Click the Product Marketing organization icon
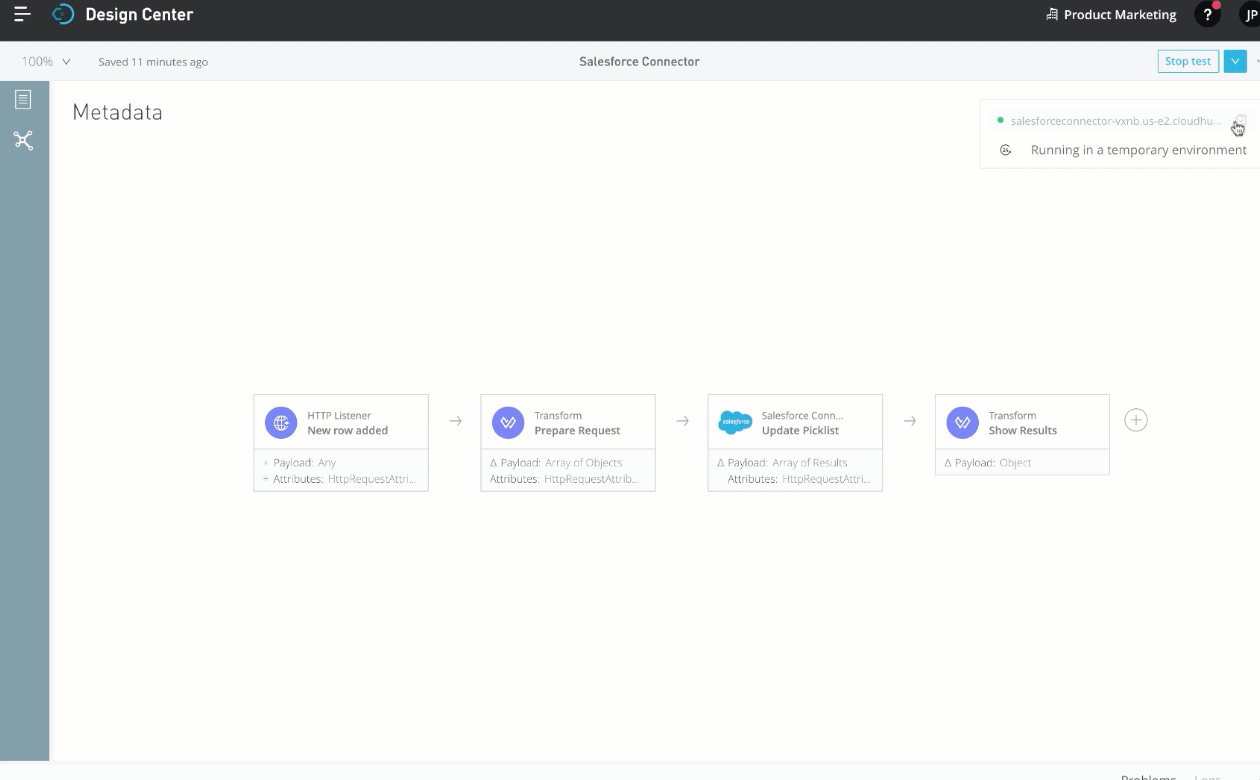Image resolution: width=1260 pixels, height=780 pixels. pos(1051,14)
